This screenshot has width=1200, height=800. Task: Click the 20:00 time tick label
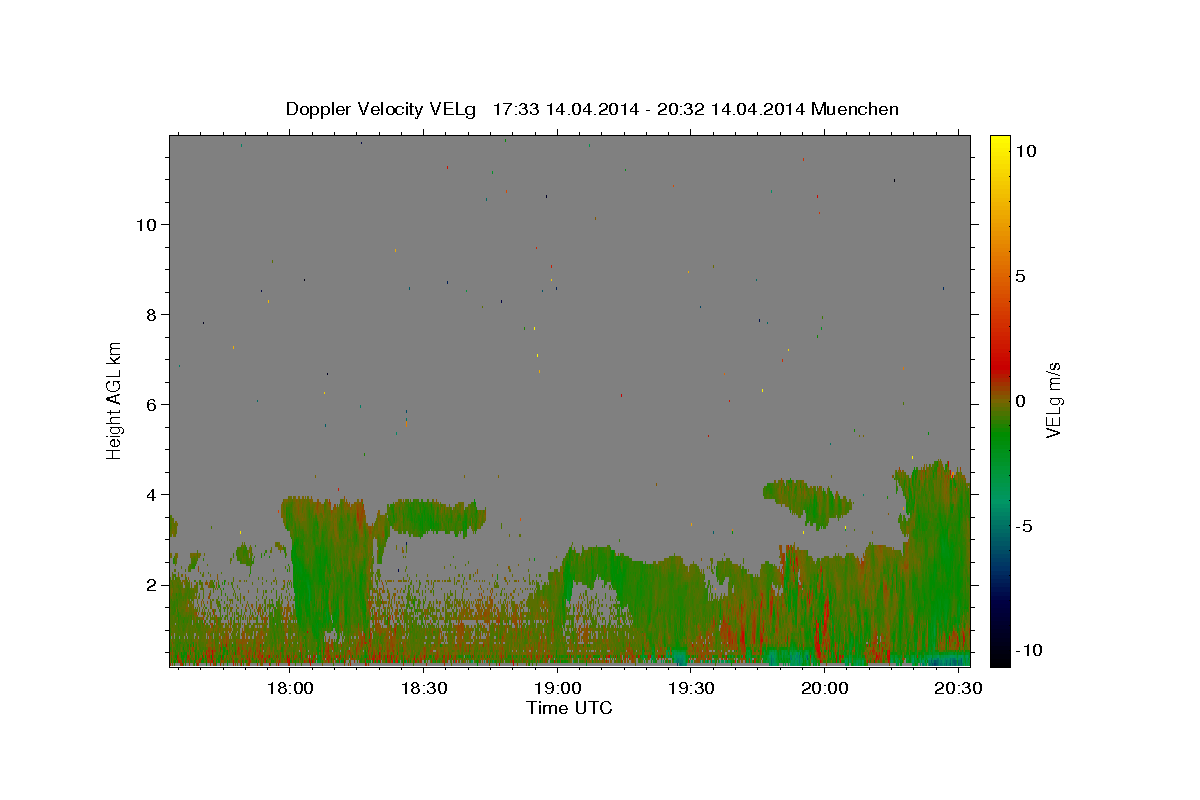coord(825,688)
